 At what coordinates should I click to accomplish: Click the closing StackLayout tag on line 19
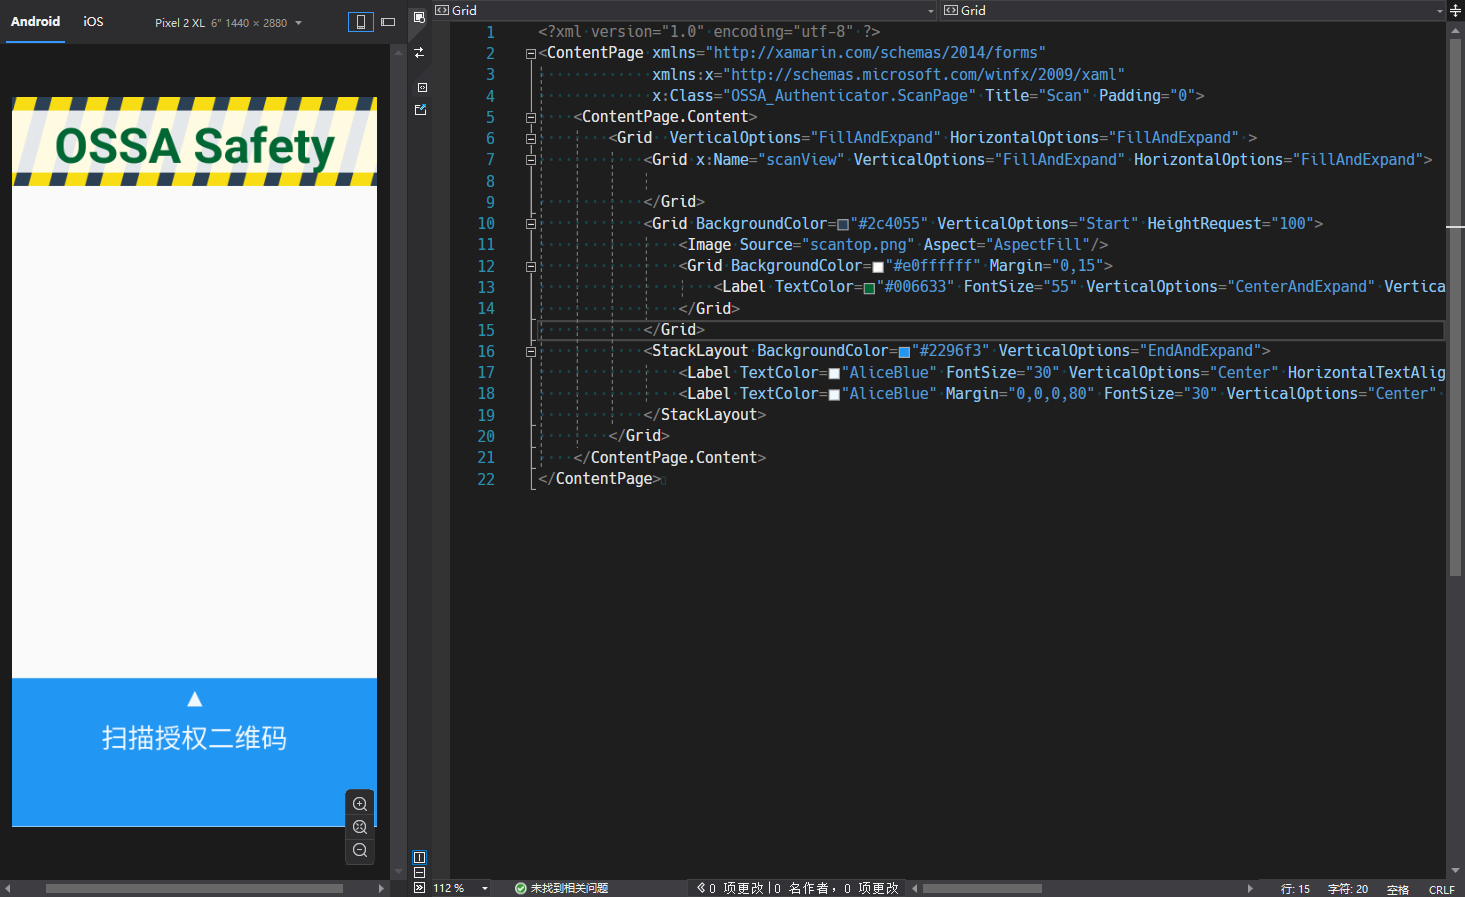point(705,415)
